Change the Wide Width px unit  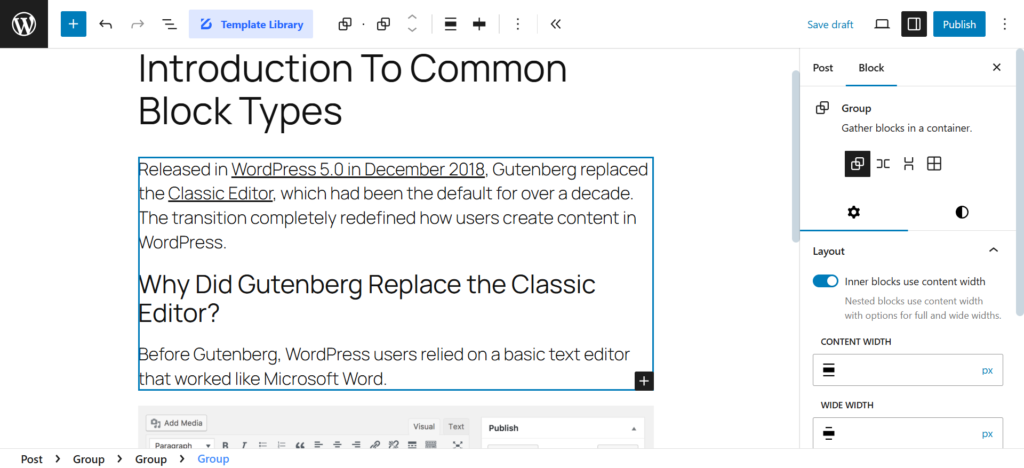click(987, 433)
